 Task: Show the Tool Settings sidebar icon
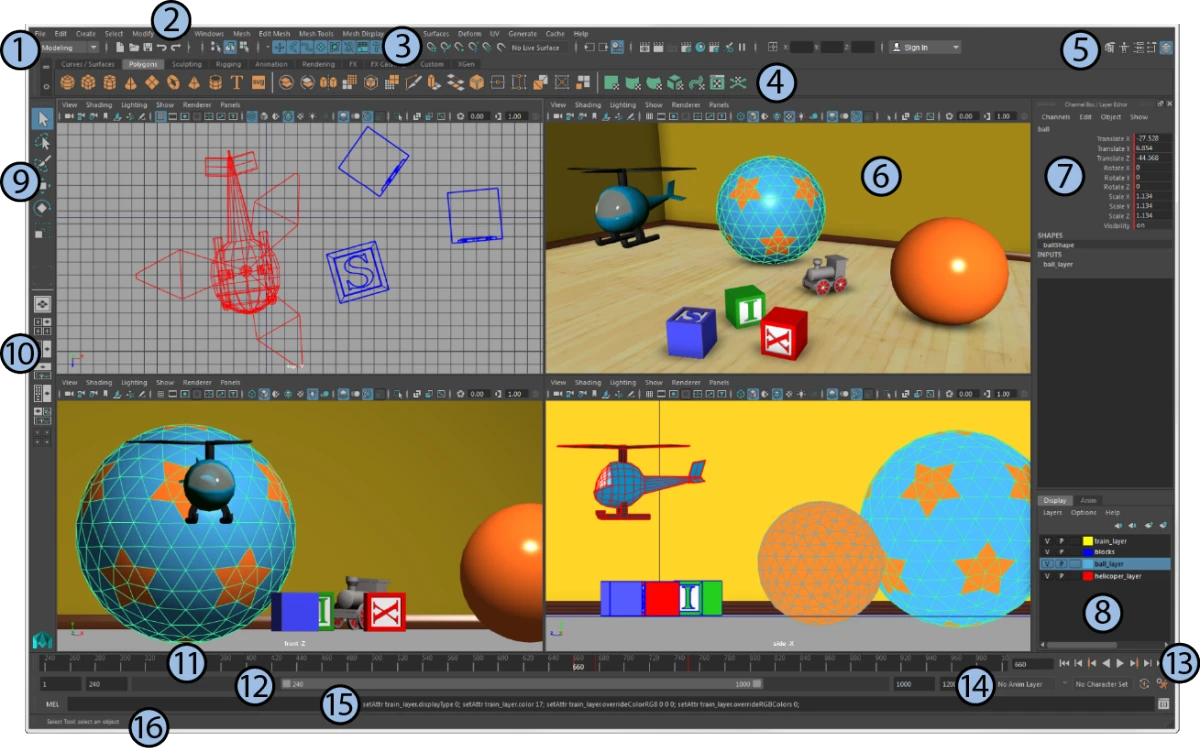coord(1152,47)
